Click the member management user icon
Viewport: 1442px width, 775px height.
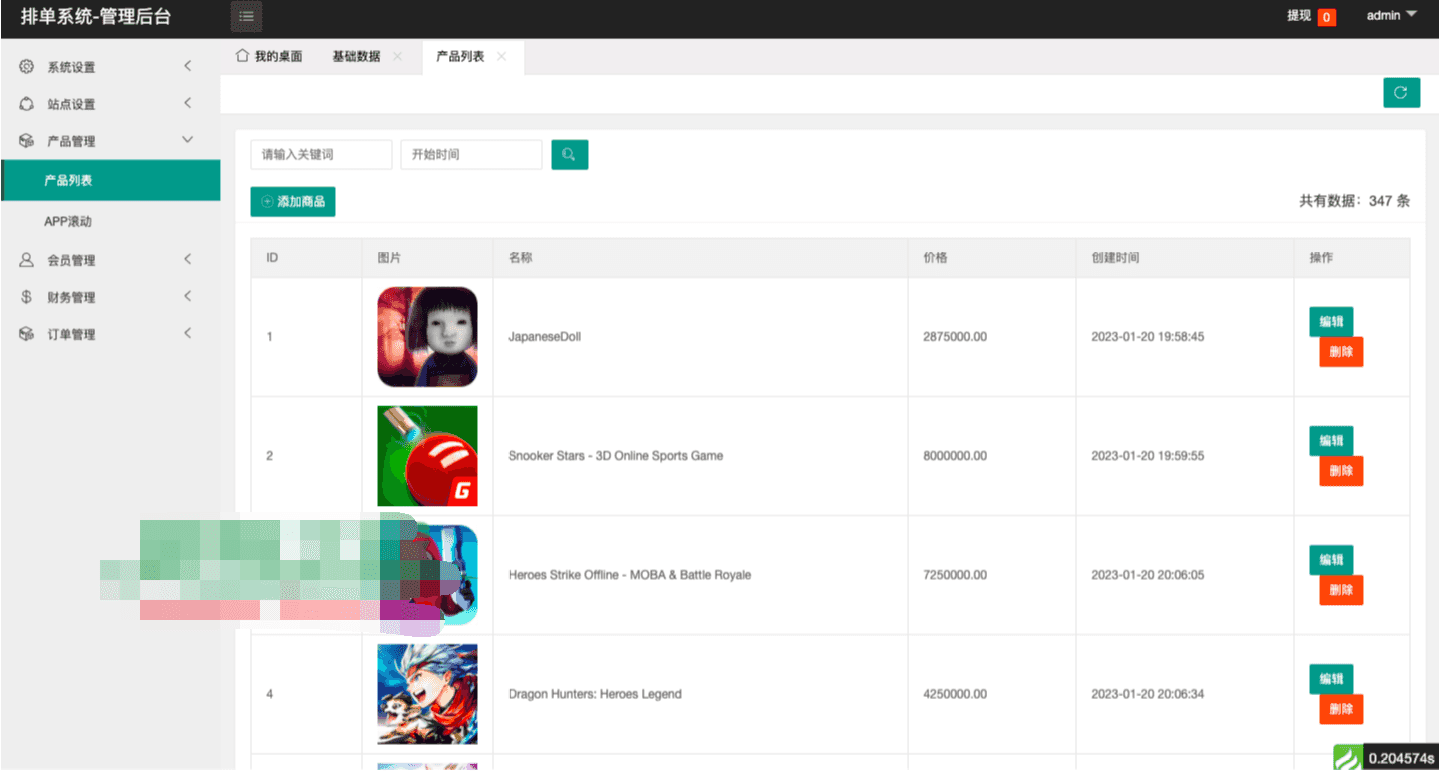(x=27, y=260)
